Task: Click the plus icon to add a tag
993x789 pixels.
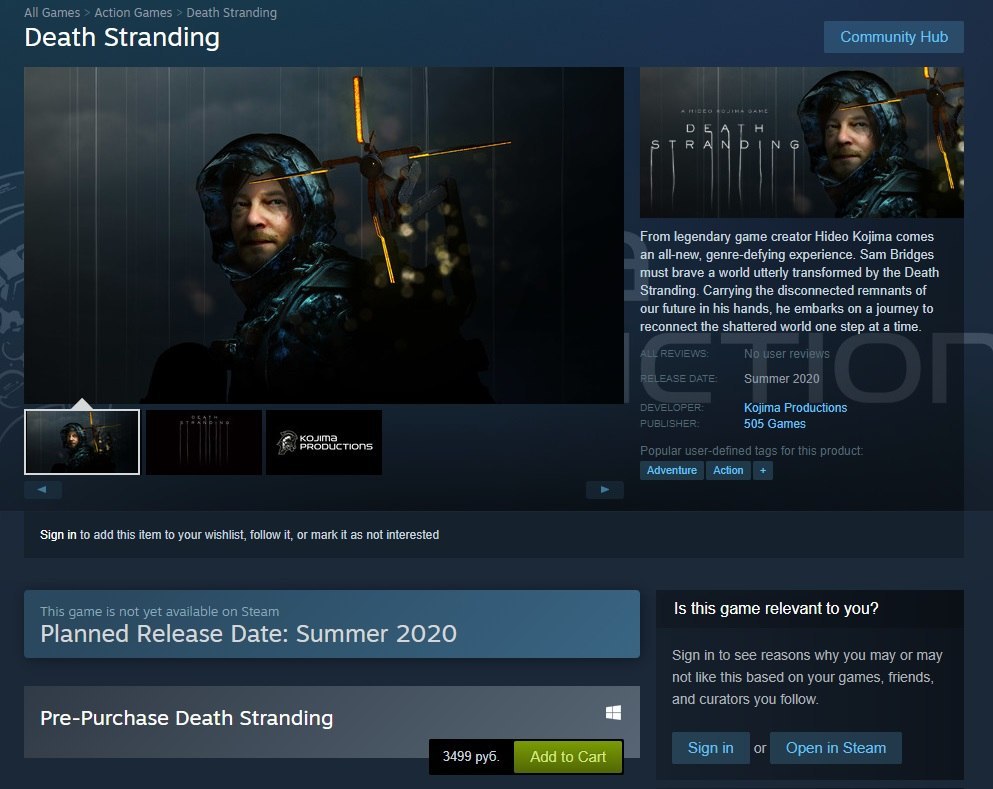Action: (762, 470)
